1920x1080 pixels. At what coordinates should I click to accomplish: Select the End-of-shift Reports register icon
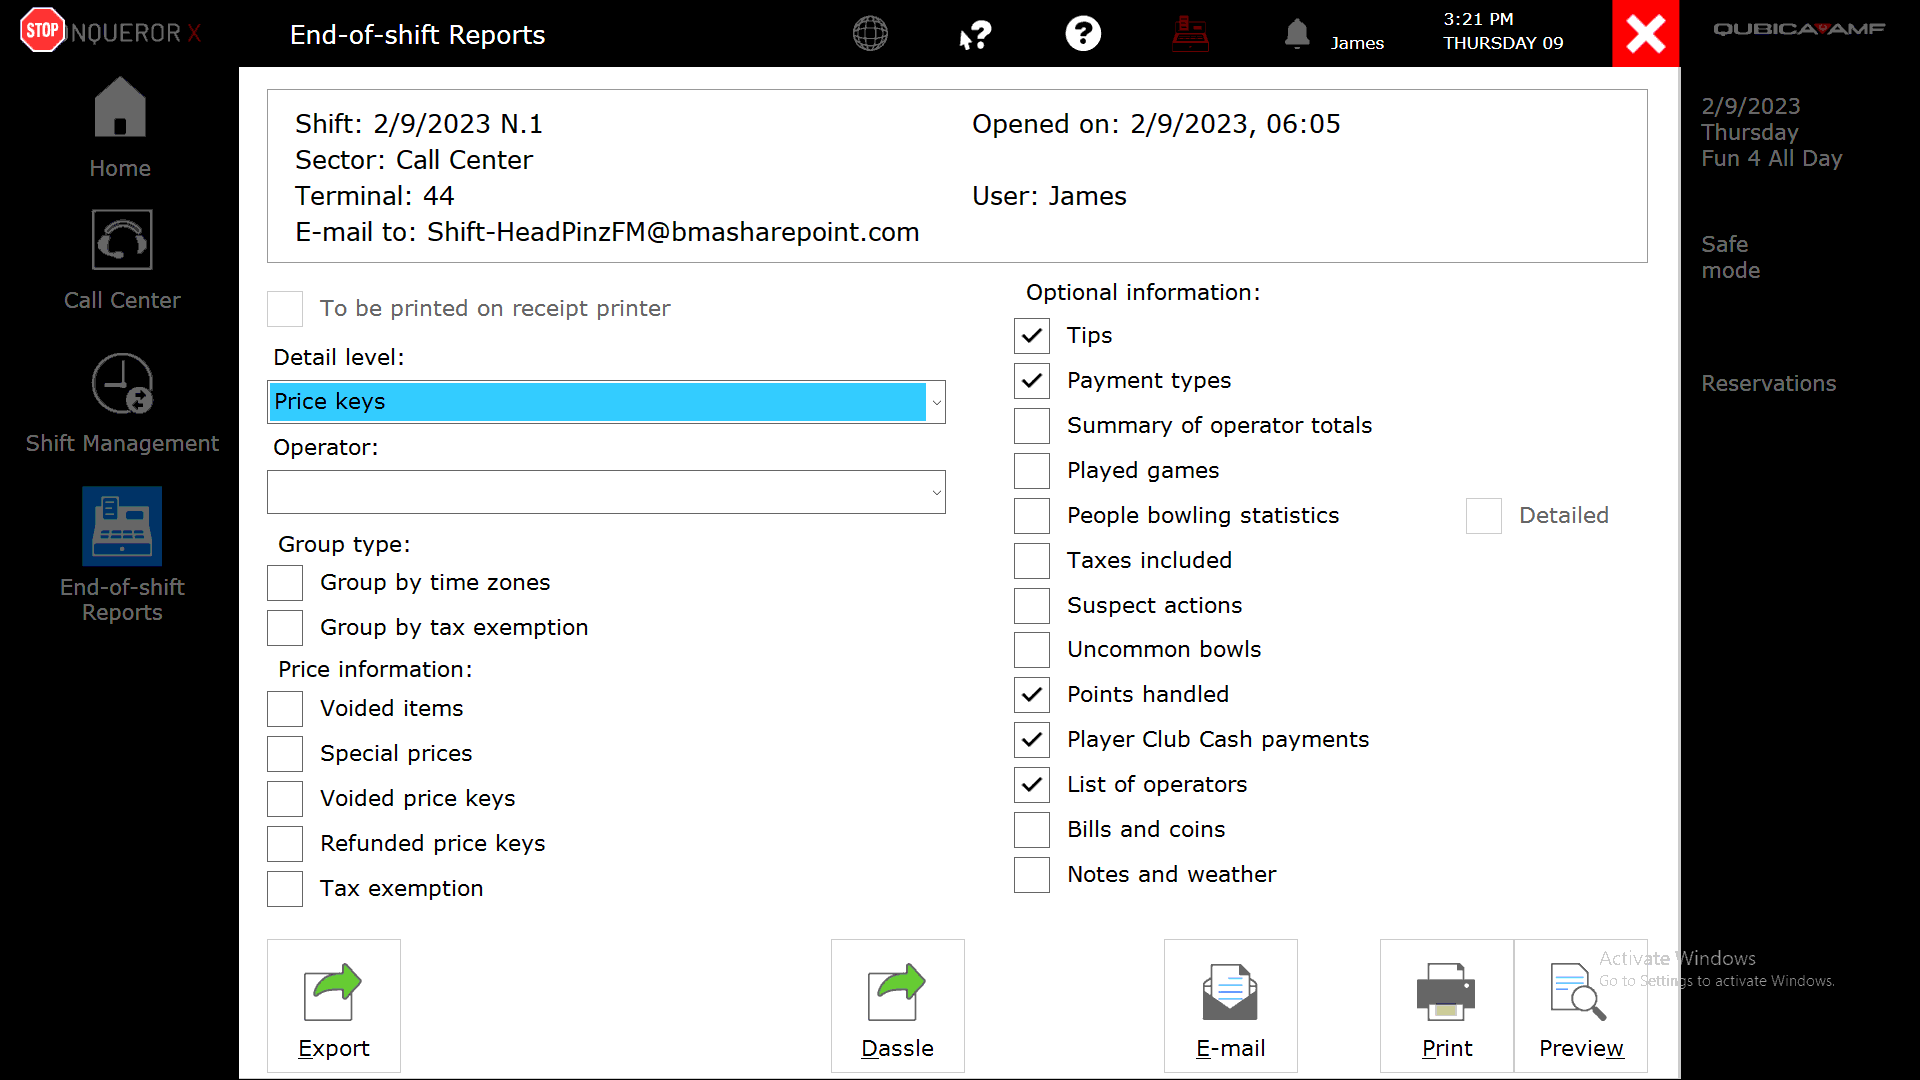click(122, 526)
